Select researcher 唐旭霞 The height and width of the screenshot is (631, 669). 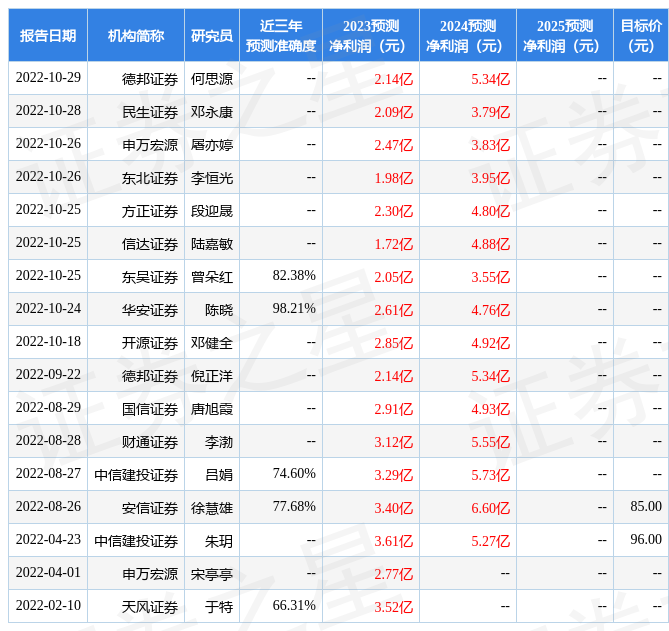(x=212, y=409)
